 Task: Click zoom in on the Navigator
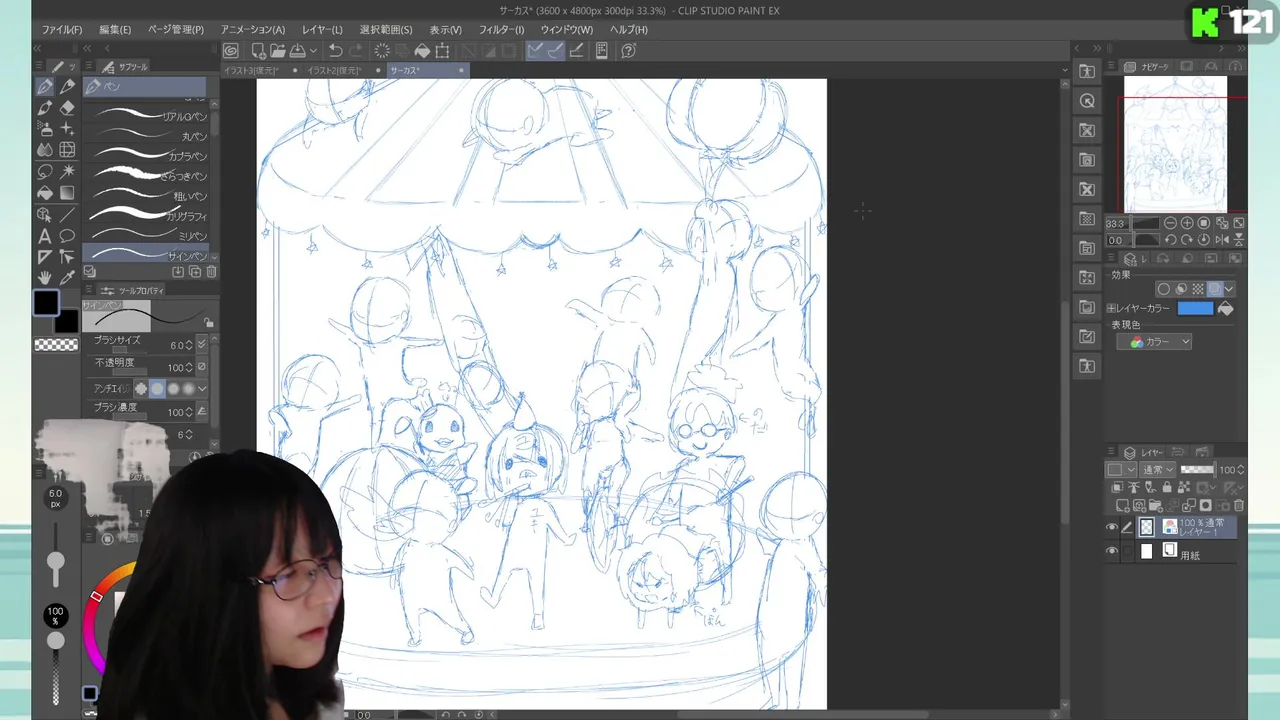pos(1187,223)
